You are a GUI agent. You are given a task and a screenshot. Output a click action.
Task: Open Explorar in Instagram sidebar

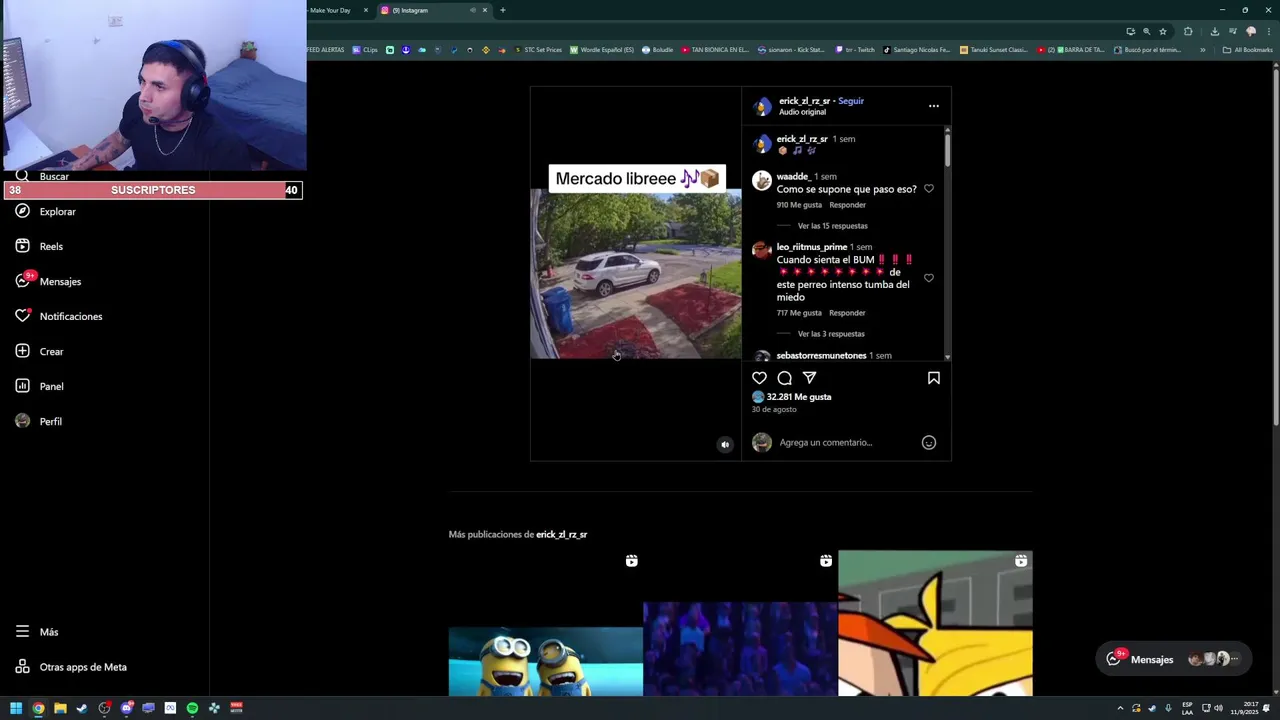click(46, 212)
